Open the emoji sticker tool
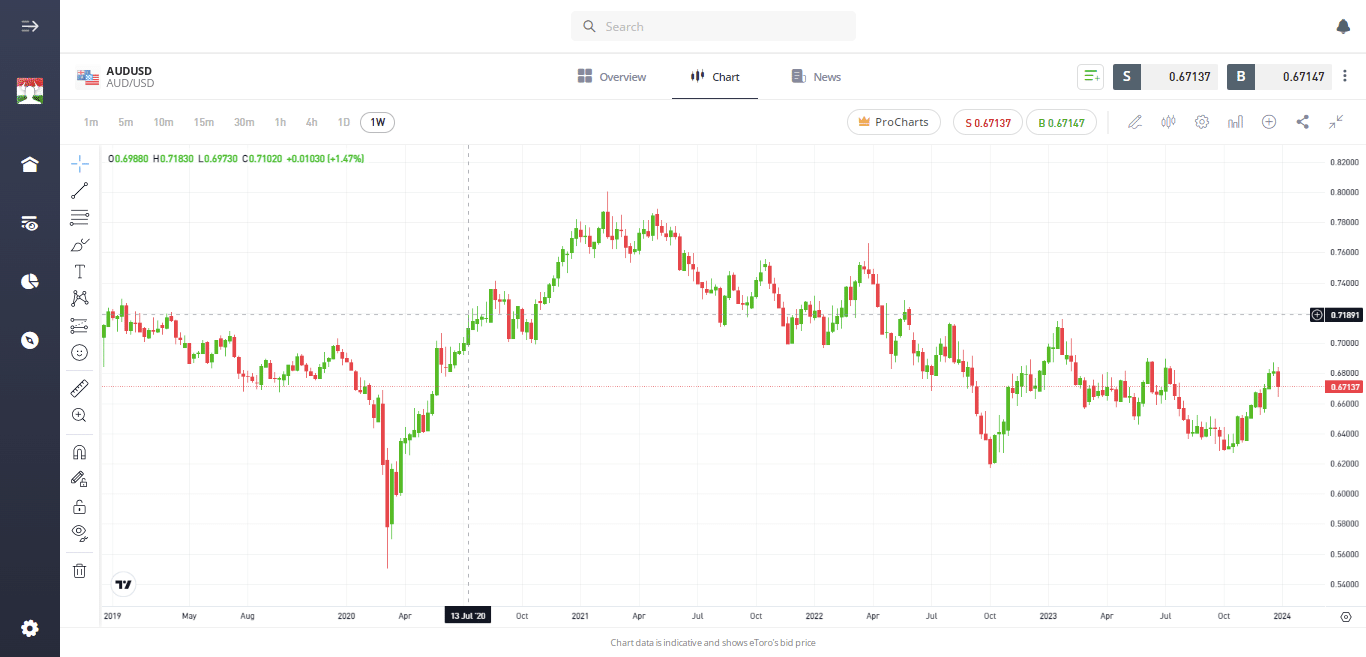This screenshot has width=1366, height=657. point(79,352)
